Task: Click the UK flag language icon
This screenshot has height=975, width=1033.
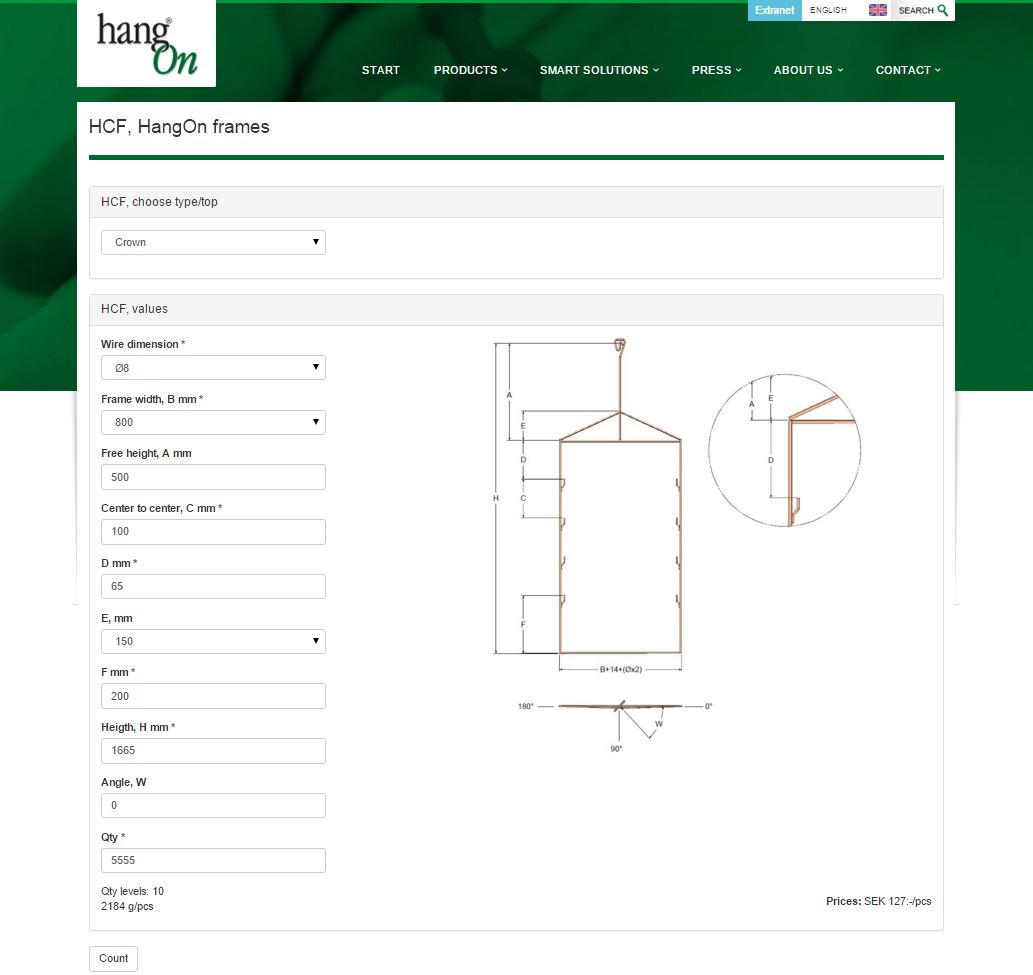Action: pos(878,10)
